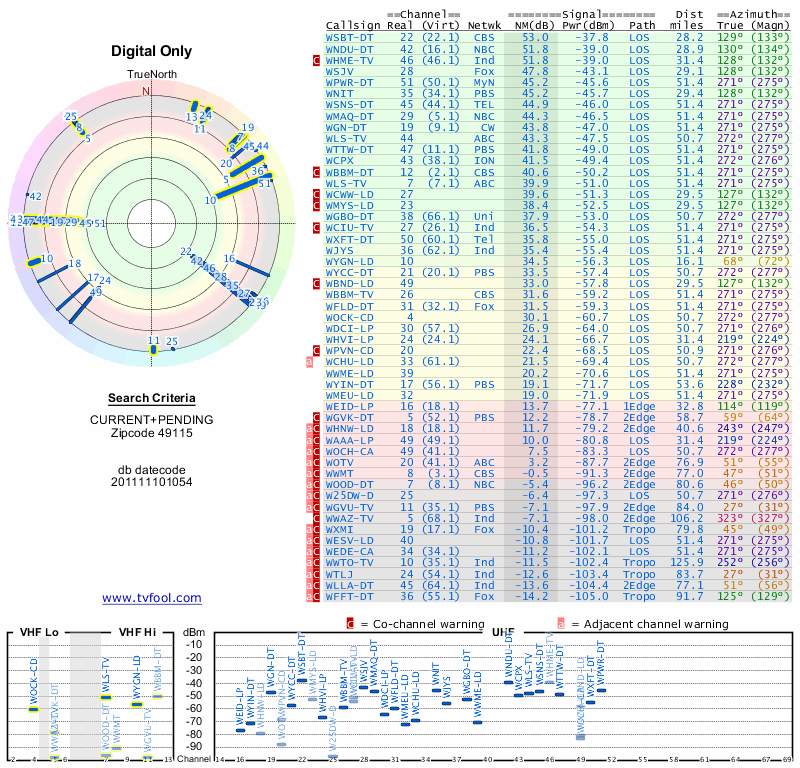Screen dimensions: 800x768
Task: Click channel 42 dot on radar plot
Action: 28,195
